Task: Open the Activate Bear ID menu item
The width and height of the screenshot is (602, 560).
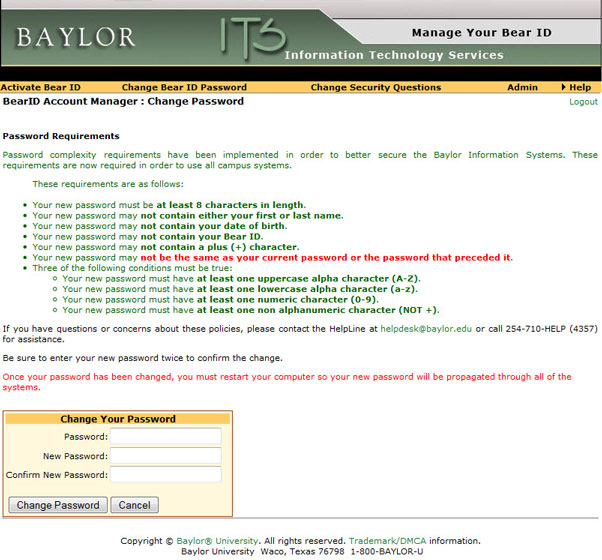Action: (x=40, y=88)
